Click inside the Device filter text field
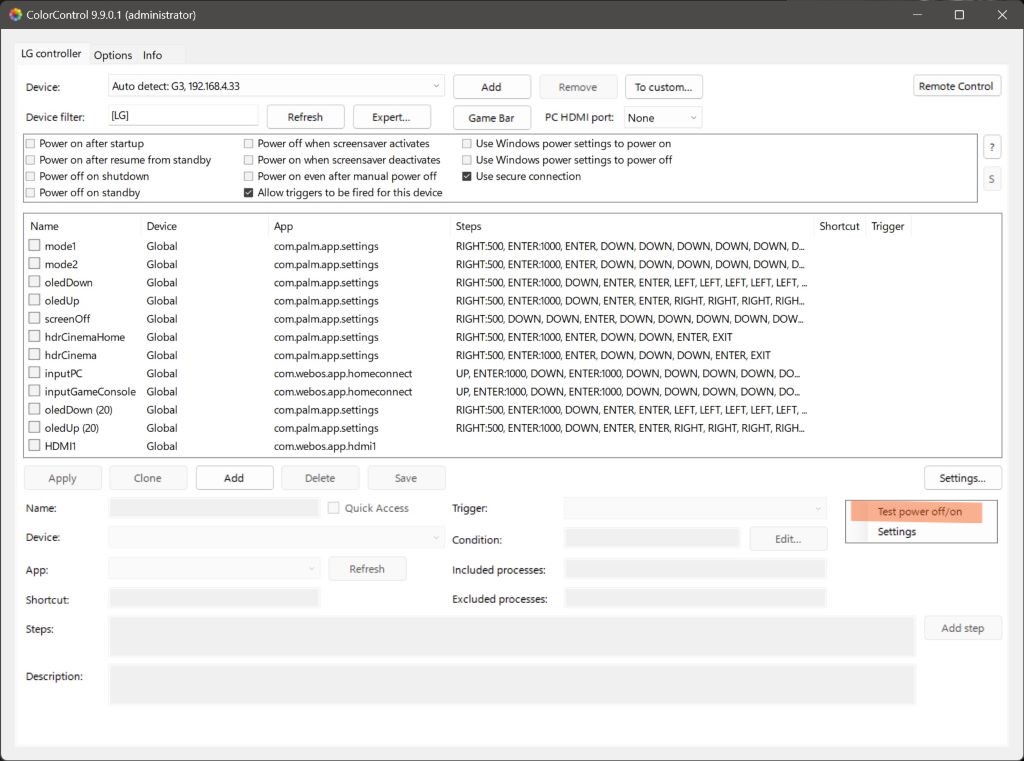1024x761 pixels. click(x=183, y=116)
